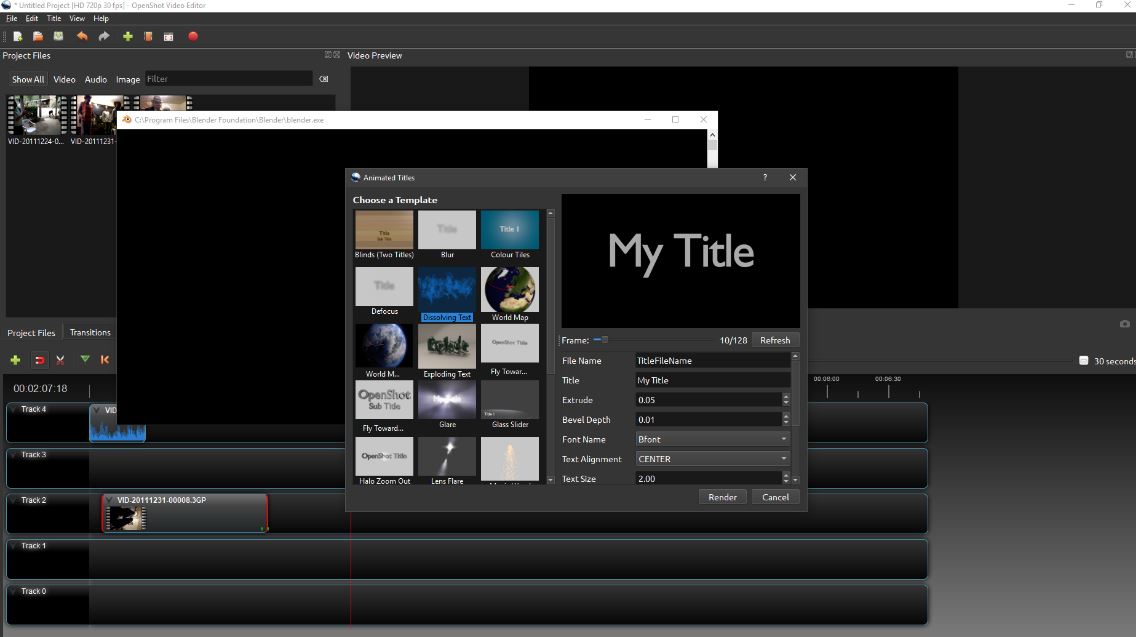Activate the razor scissors tool
This screenshot has width=1136, height=637.
click(x=61, y=359)
